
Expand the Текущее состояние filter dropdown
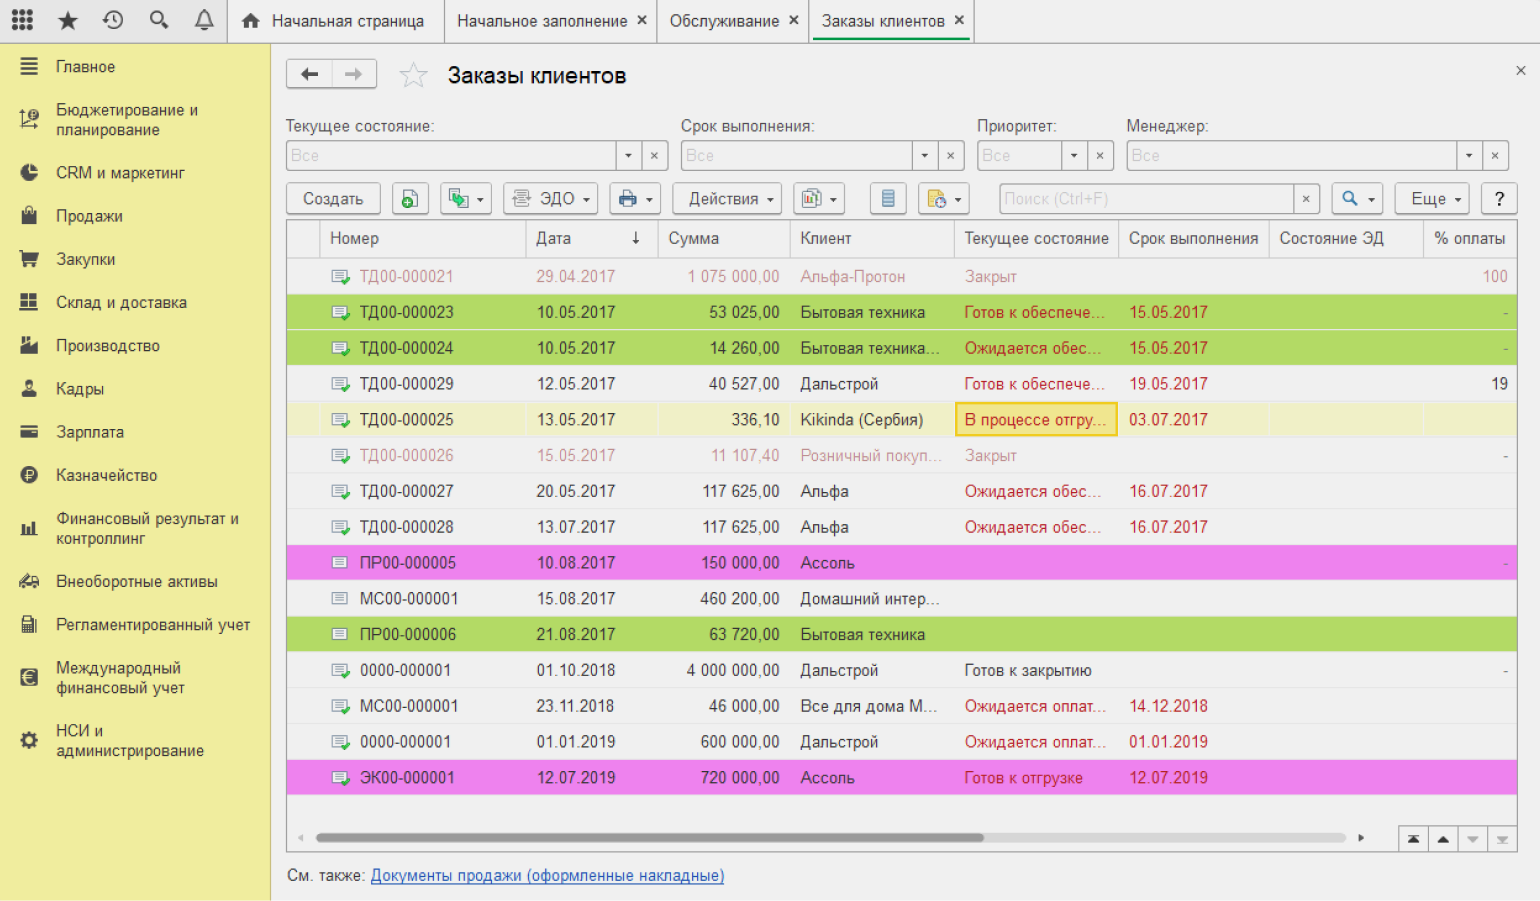(628, 156)
